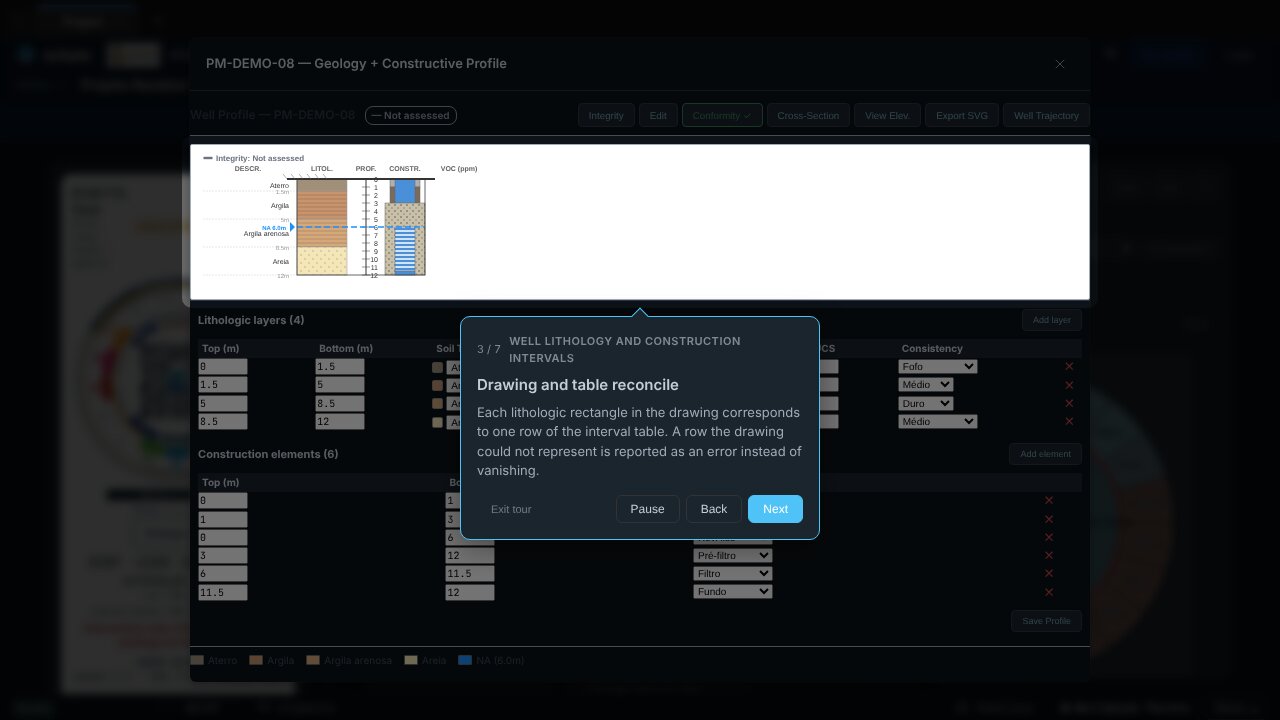Delete the lithologic layer with top 0
Viewport: 1280px width, 720px height.
(x=1070, y=367)
